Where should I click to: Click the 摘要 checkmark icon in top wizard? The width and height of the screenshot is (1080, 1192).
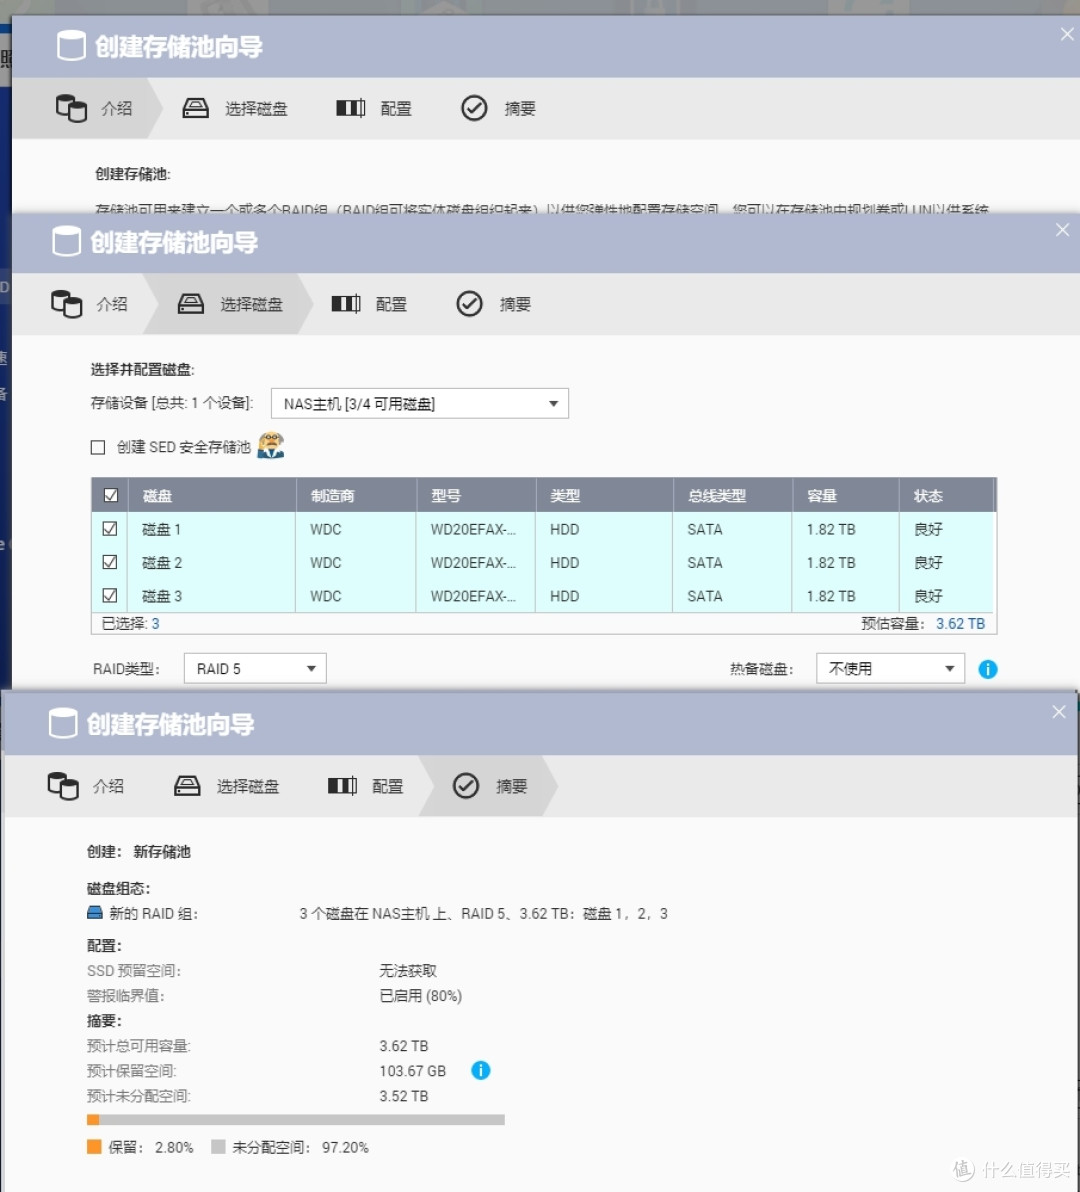(474, 108)
